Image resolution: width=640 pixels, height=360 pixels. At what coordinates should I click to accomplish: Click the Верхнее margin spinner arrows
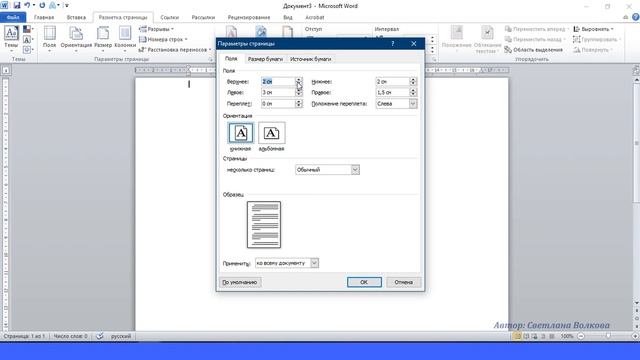[299, 82]
